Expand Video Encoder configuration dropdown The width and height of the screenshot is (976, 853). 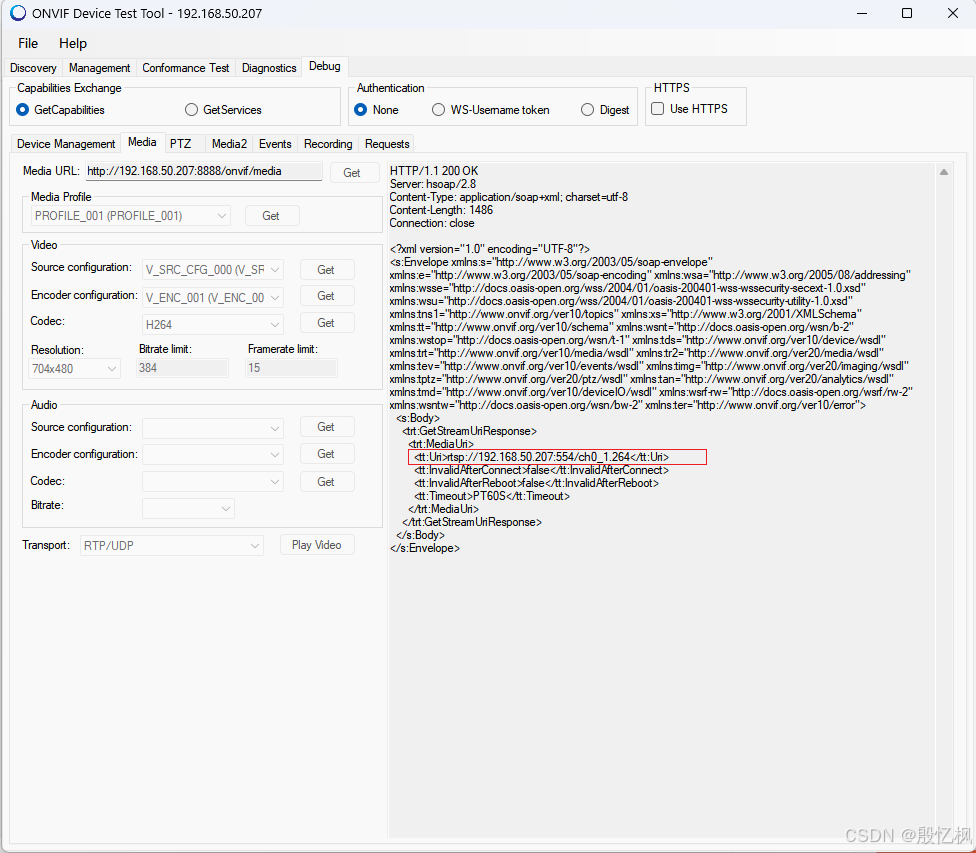[x=212, y=298]
